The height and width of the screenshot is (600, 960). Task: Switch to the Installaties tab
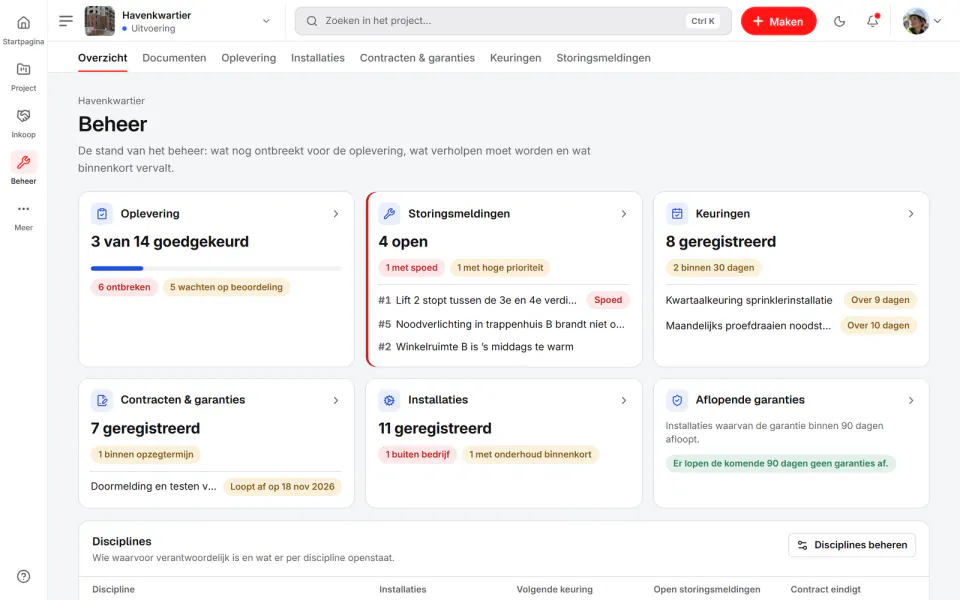[x=317, y=58]
